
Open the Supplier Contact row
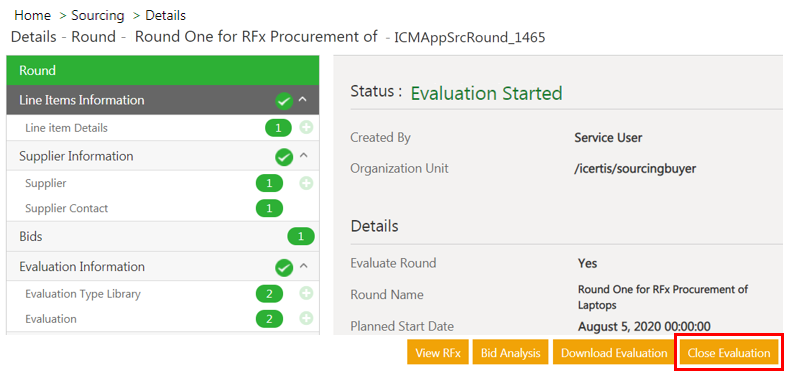[x=163, y=208]
